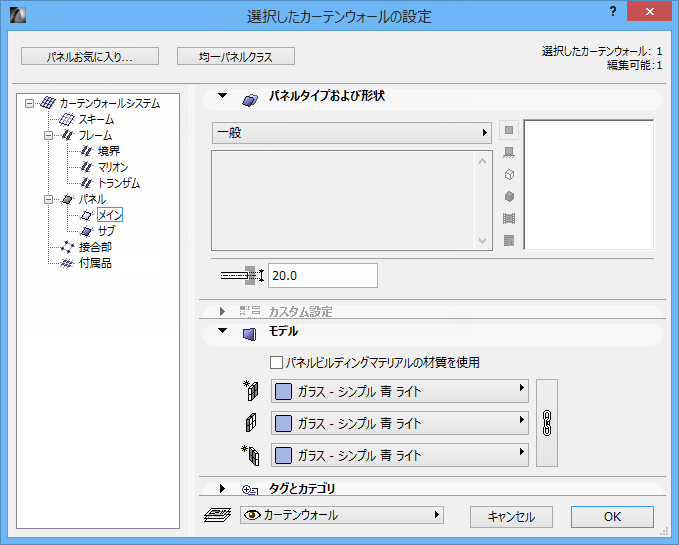Screen dimensions: 679x545
Task: Click the キャンセル button
Action: pos(511,517)
